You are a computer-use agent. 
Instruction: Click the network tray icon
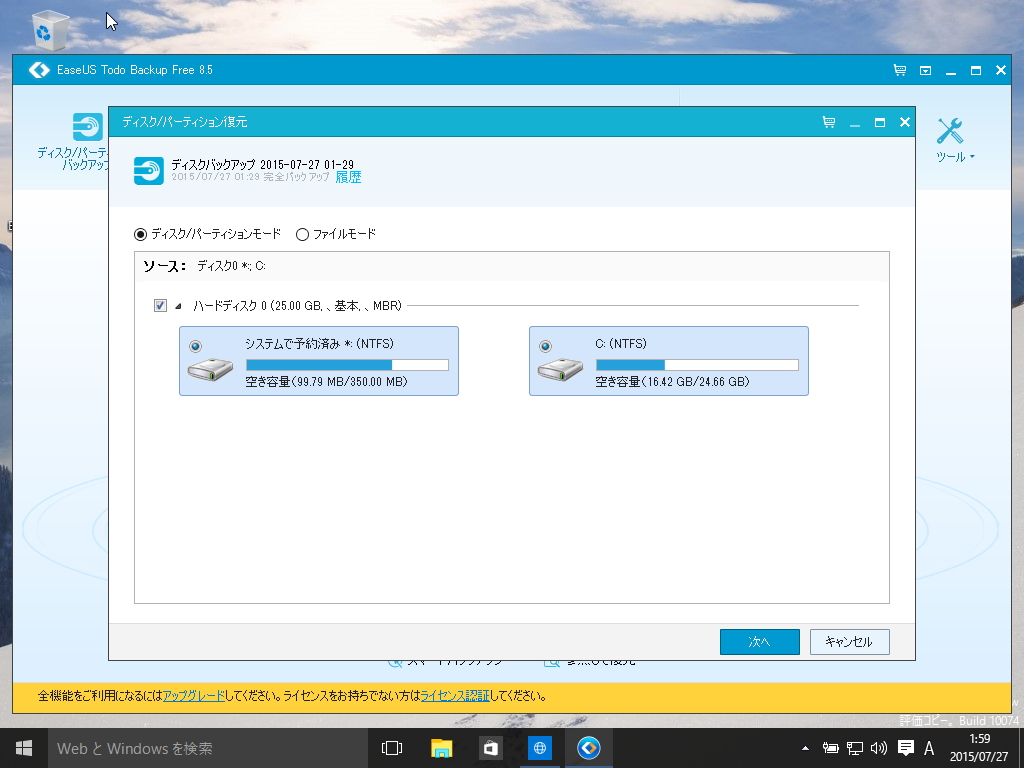click(854, 748)
